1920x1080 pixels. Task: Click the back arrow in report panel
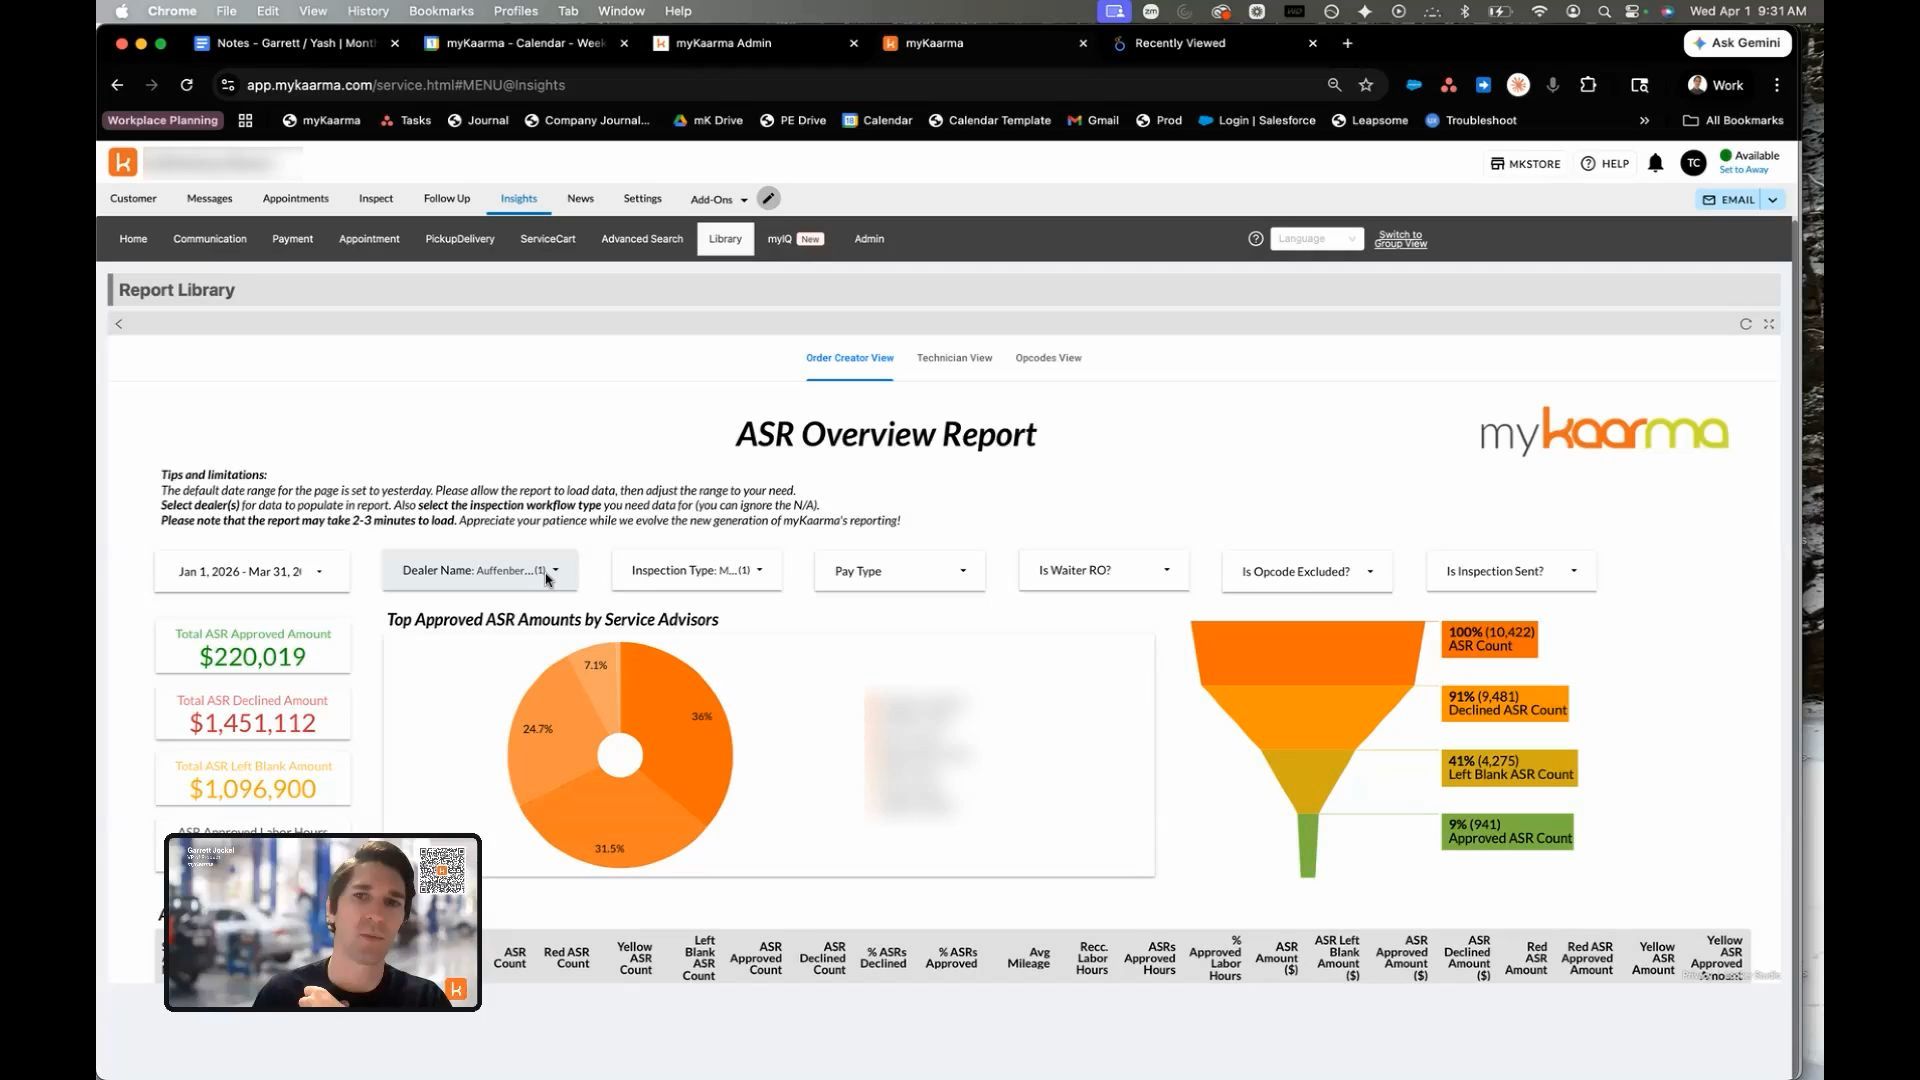[119, 324]
